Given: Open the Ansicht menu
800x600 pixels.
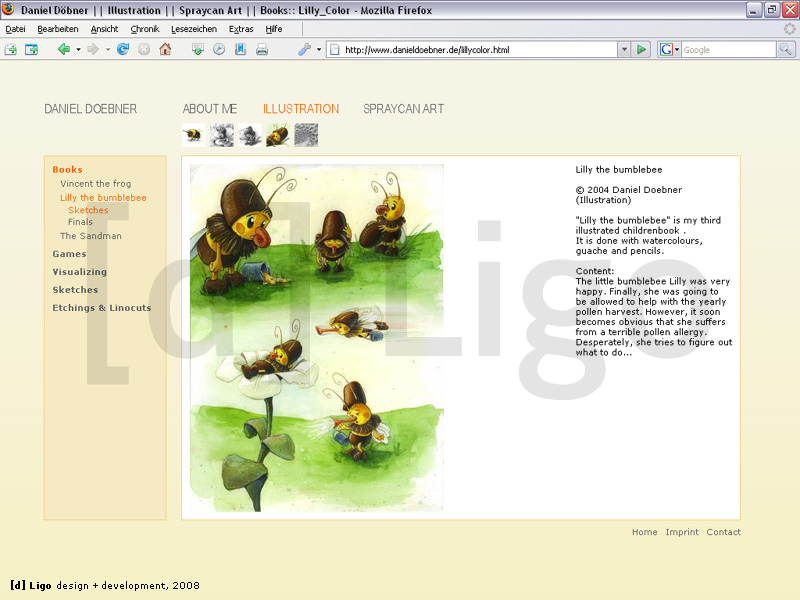Looking at the screenshot, I should [x=105, y=29].
